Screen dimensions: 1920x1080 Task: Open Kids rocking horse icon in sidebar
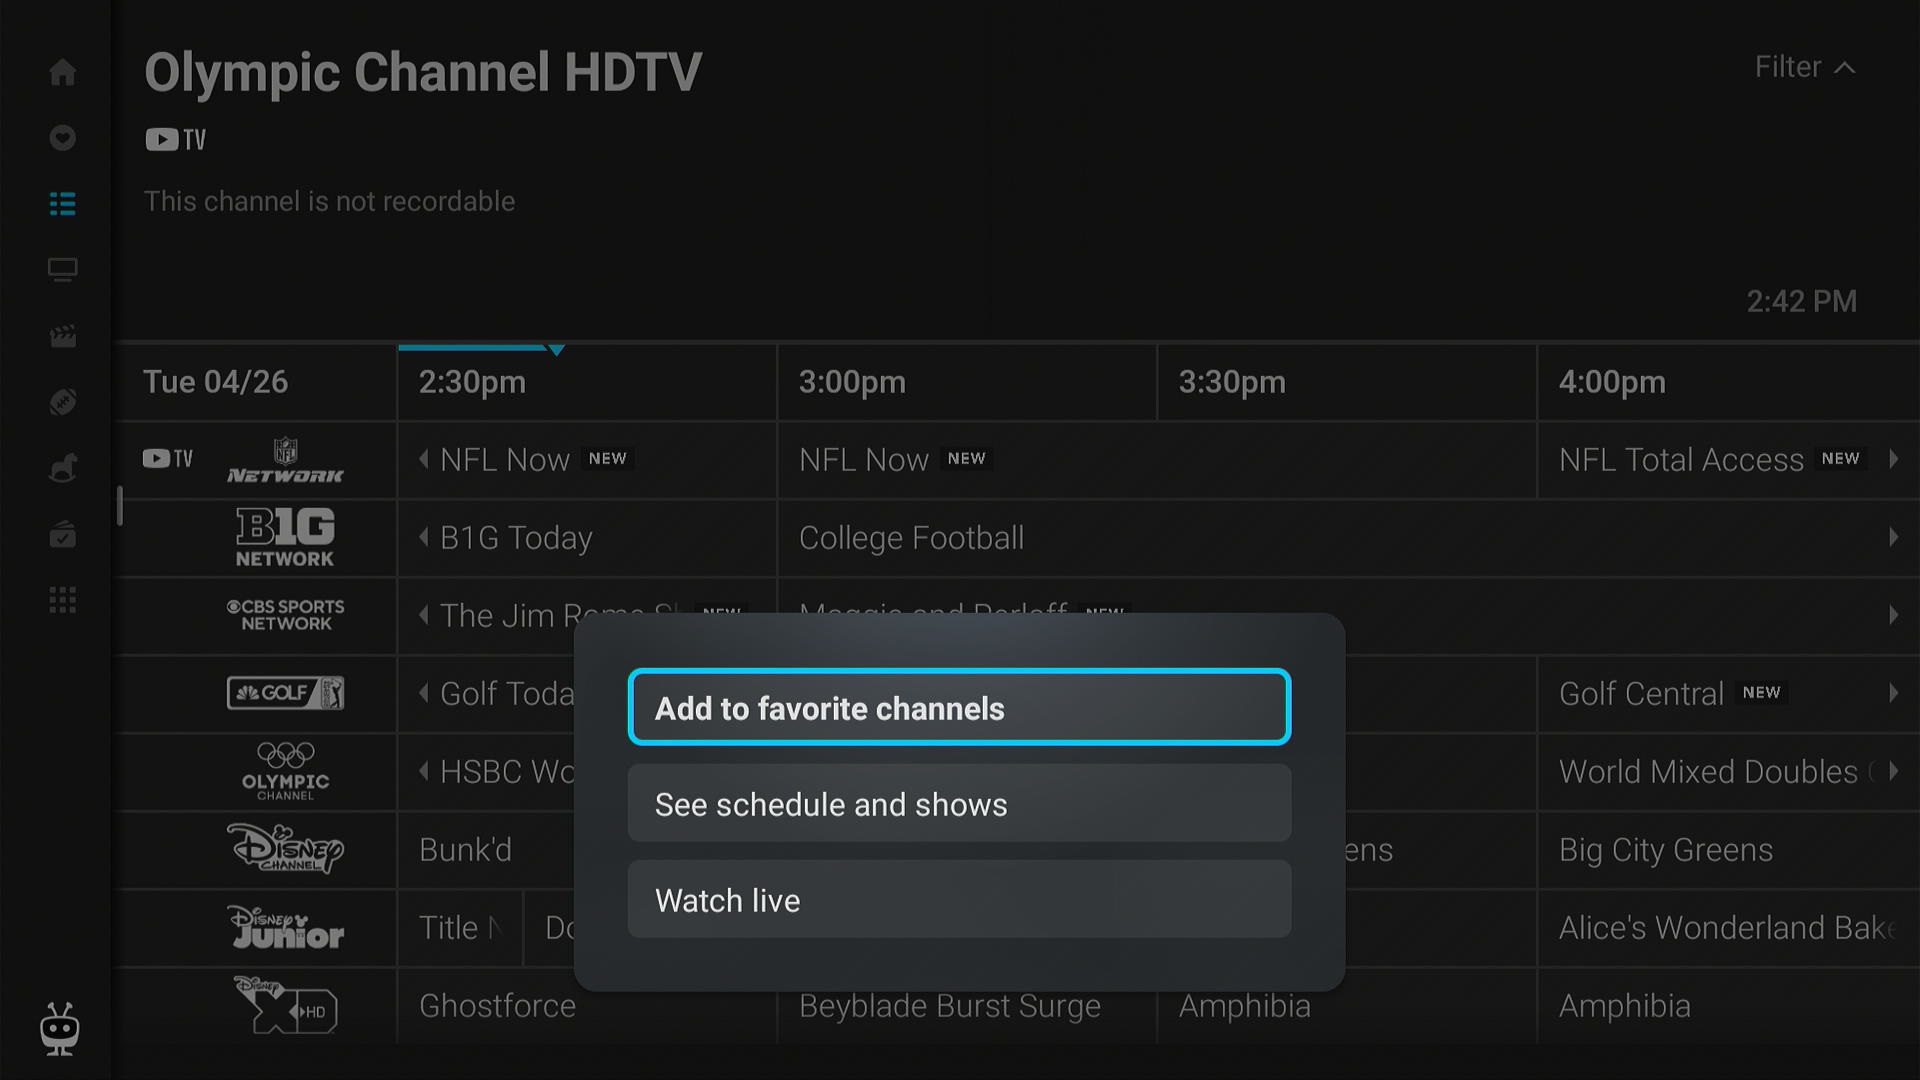[62, 468]
